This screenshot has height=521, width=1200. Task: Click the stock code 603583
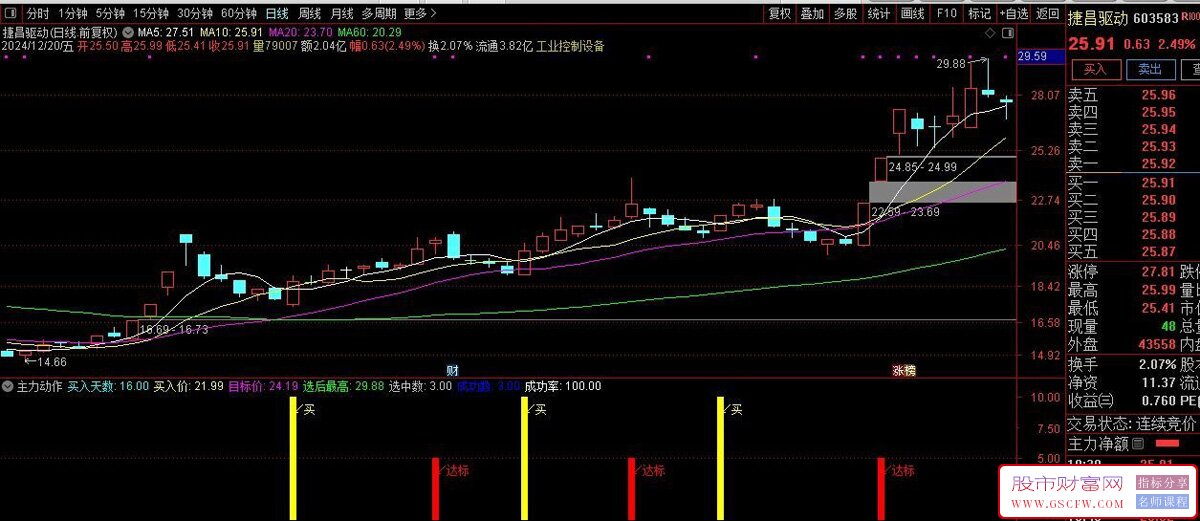click(x=1158, y=18)
